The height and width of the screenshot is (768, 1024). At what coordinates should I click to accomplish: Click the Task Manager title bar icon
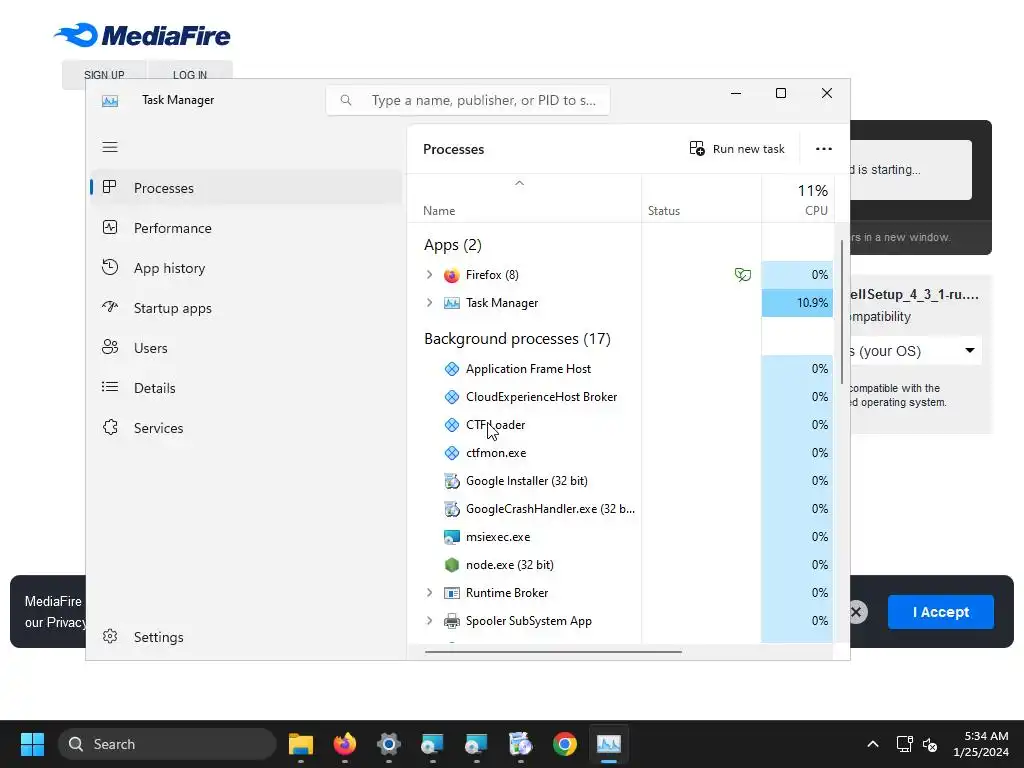coord(110,101)
